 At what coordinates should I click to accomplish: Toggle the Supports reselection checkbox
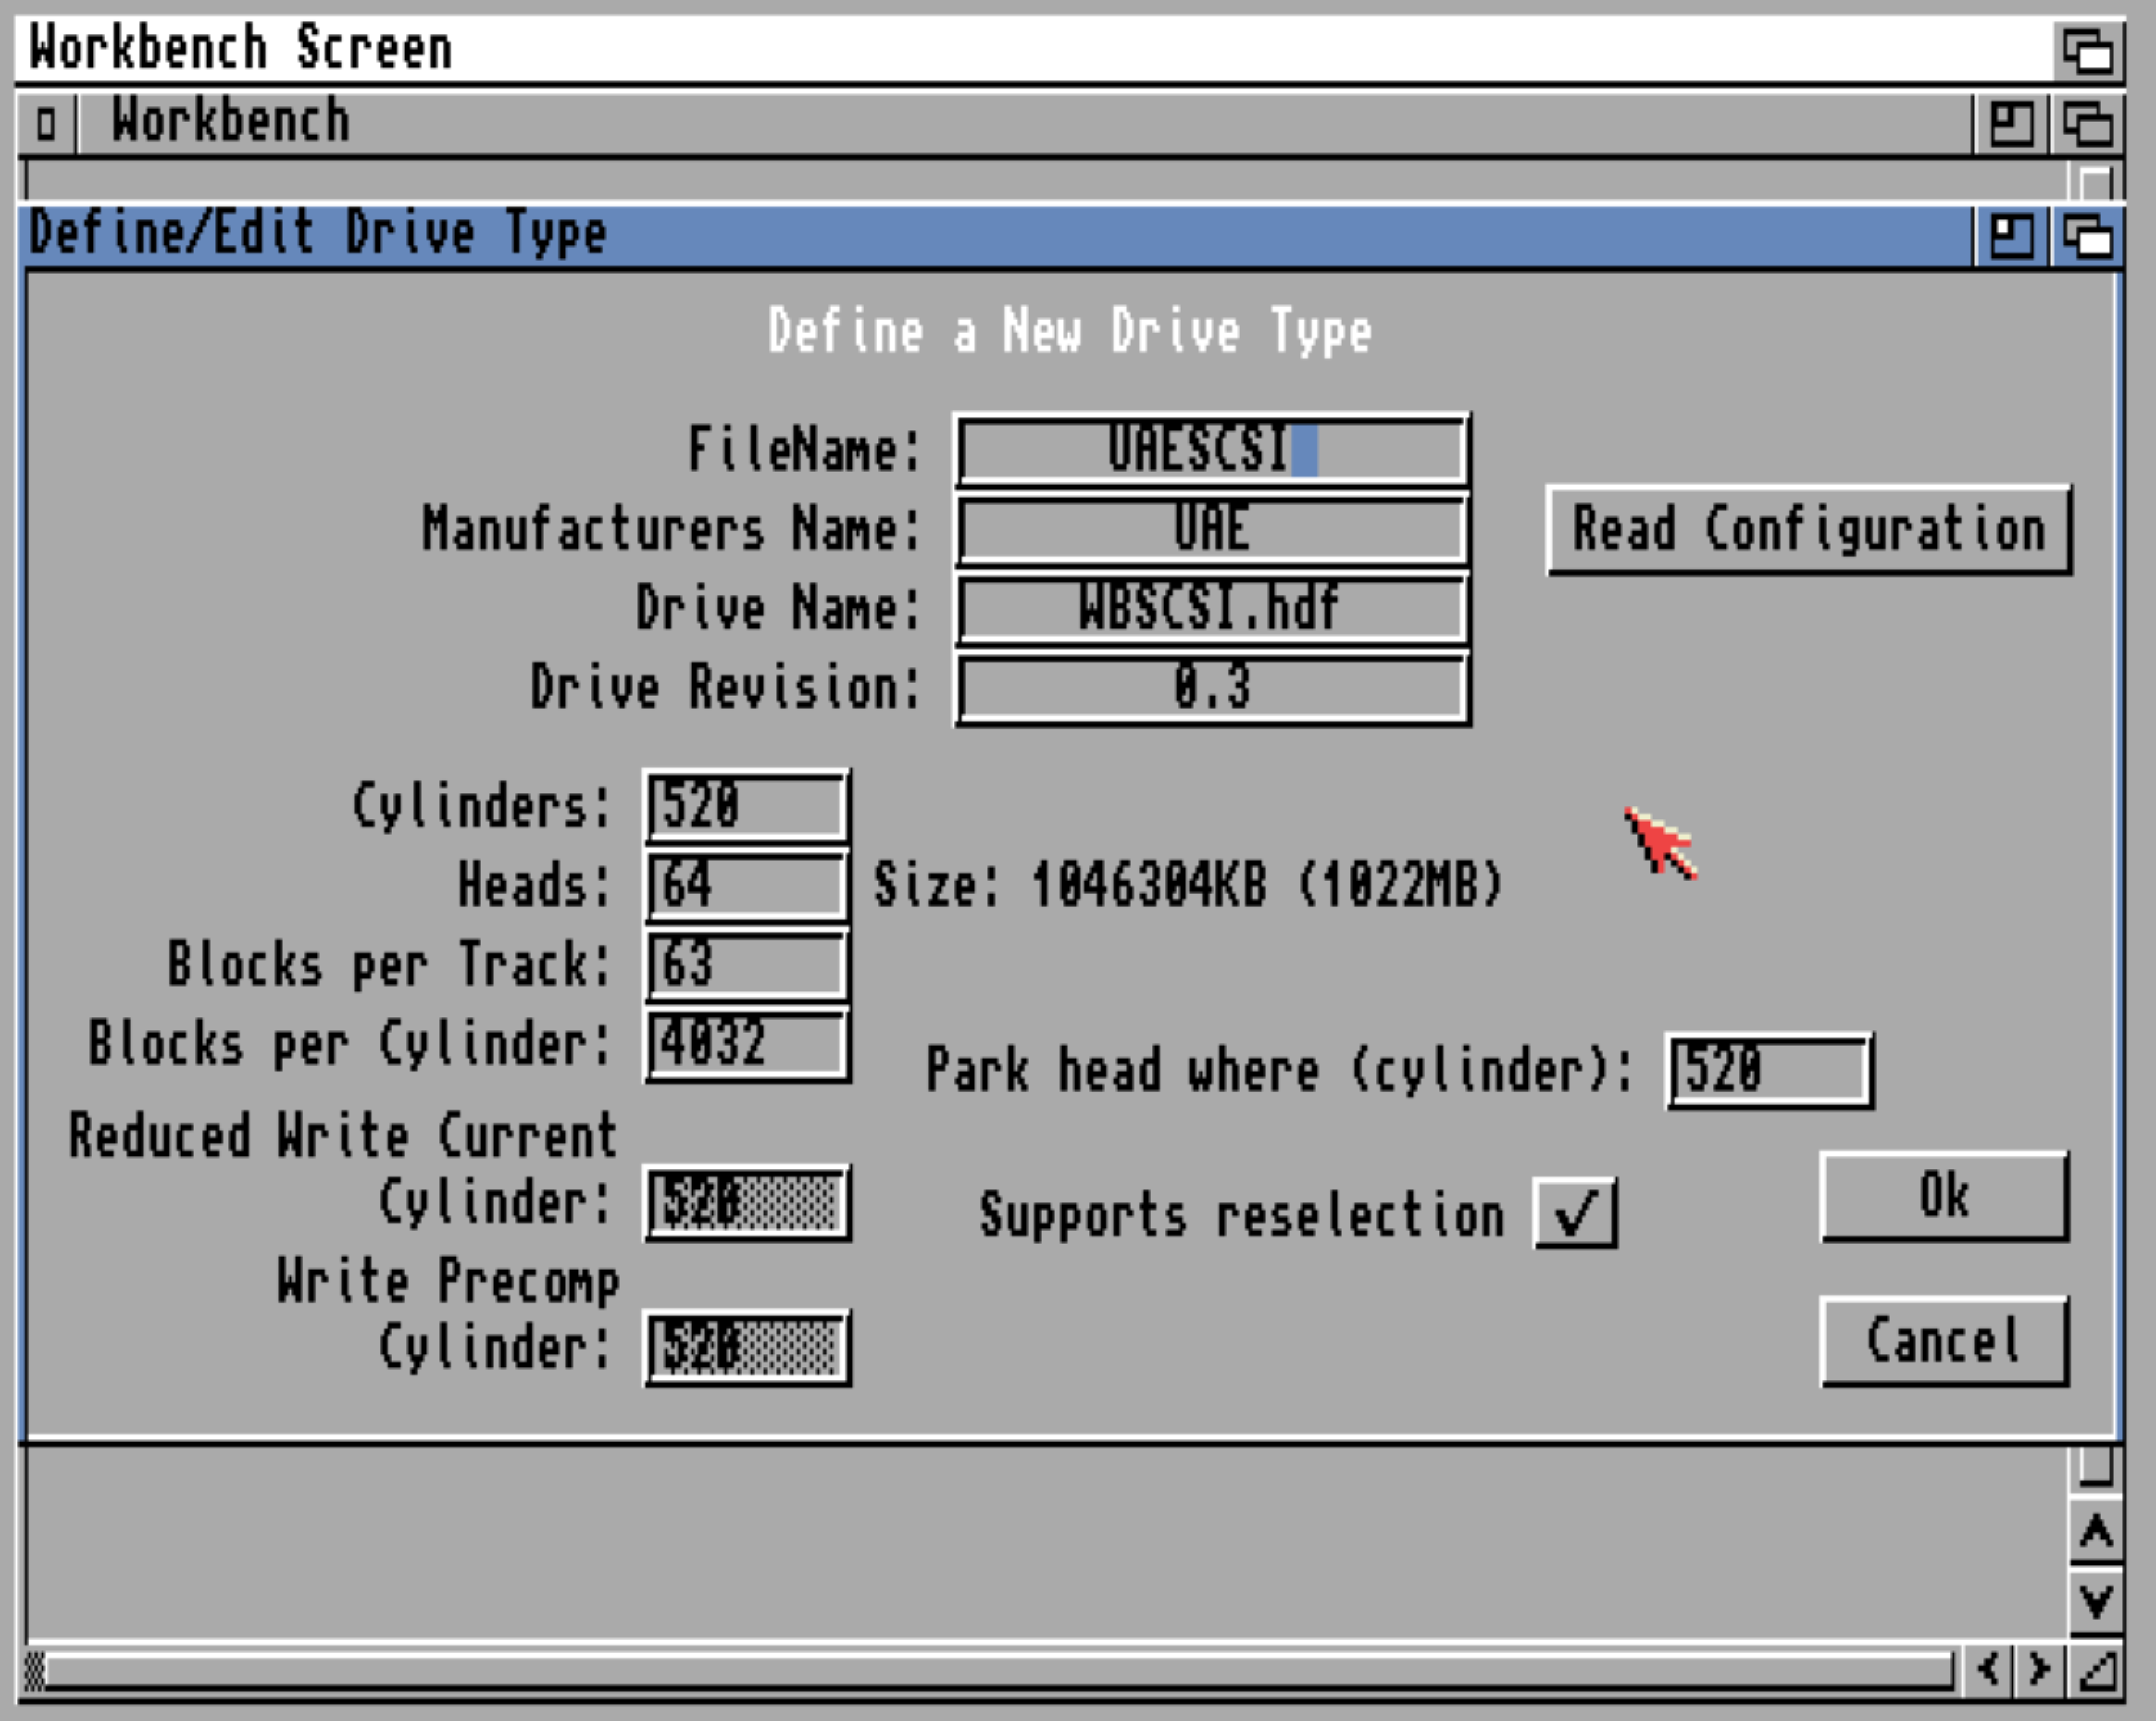(x=1575, y=1213)
